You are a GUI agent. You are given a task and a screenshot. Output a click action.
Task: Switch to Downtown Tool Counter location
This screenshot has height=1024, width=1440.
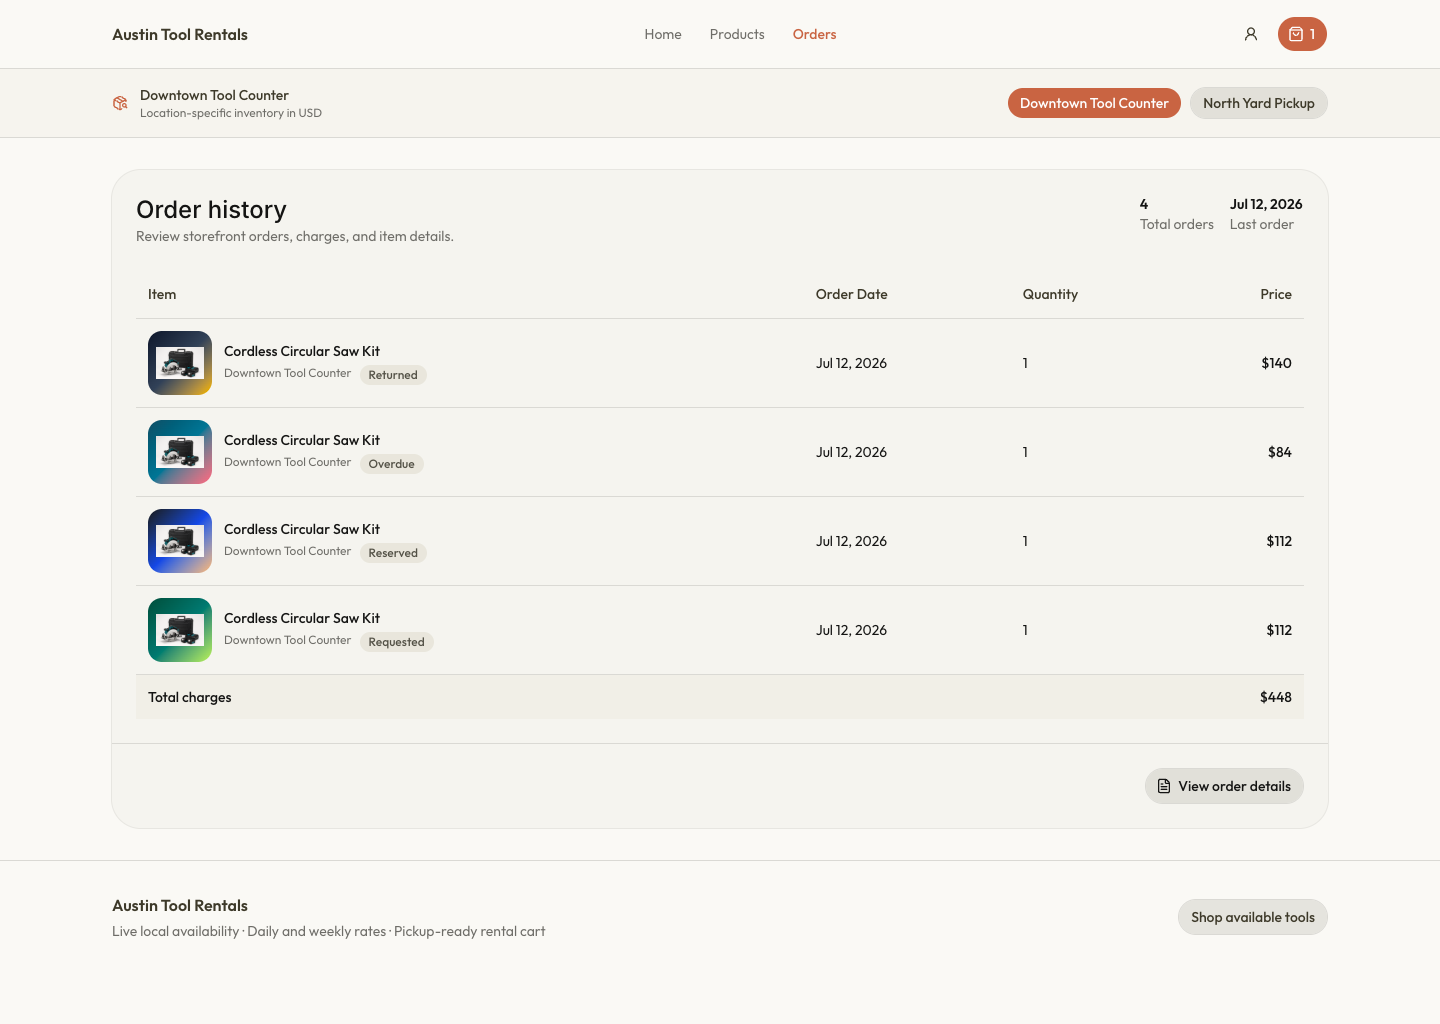click(x=1094, y=103)
